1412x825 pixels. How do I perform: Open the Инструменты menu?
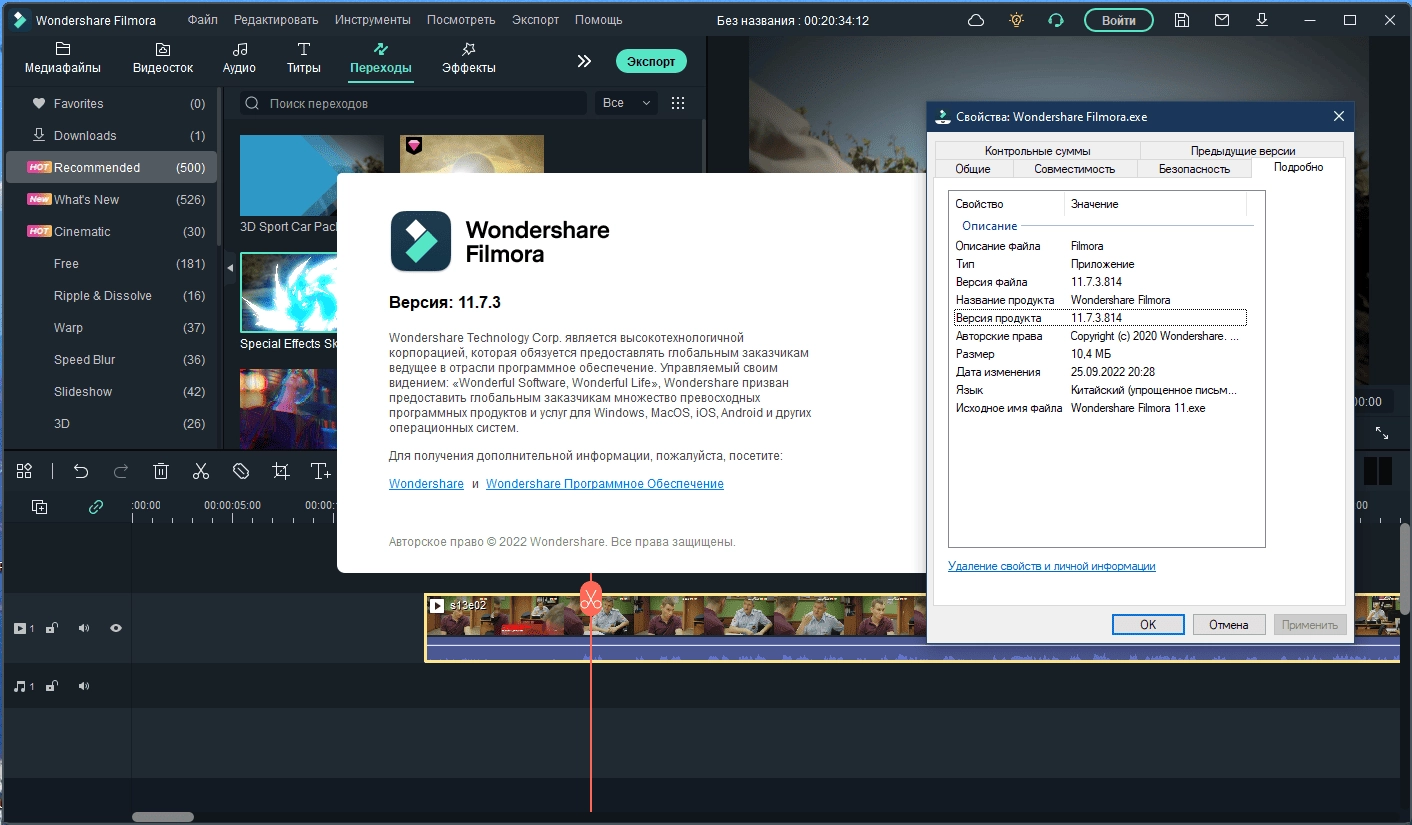[x=373, y=20]
